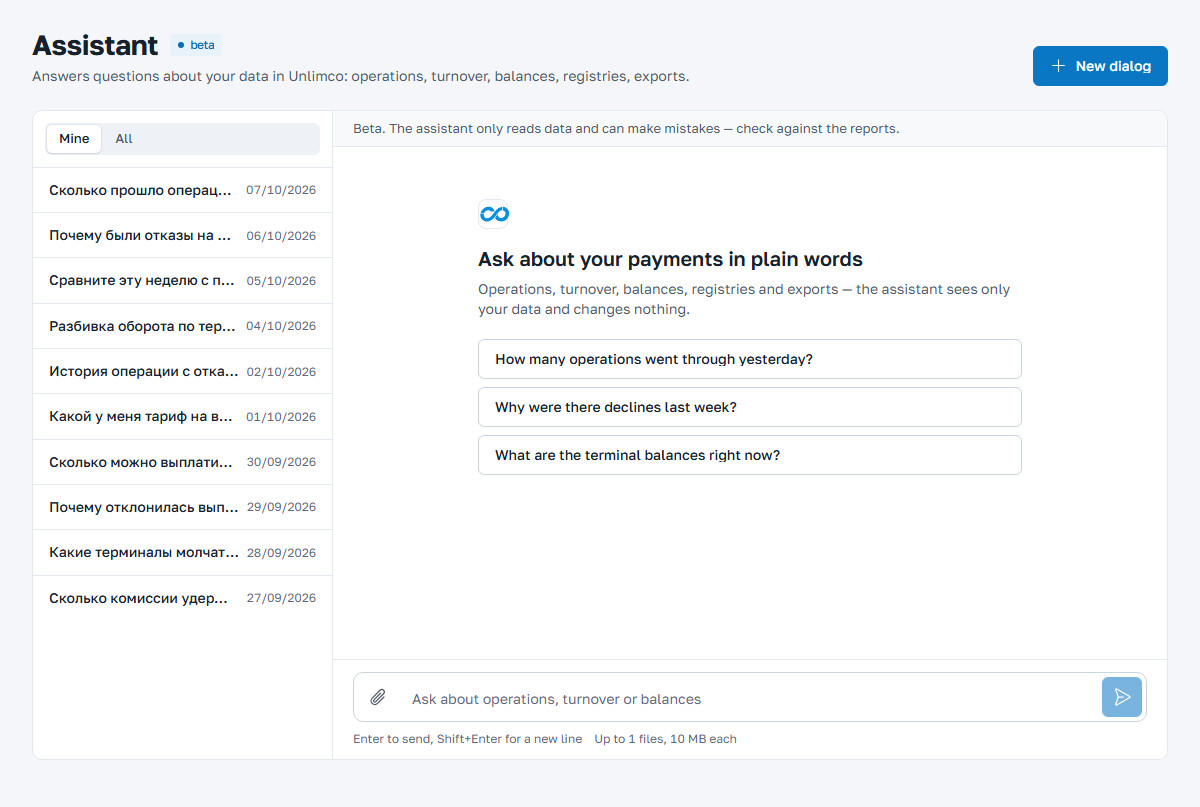Select the 'Какой у меня тариф' dialog

coord(182,417)
